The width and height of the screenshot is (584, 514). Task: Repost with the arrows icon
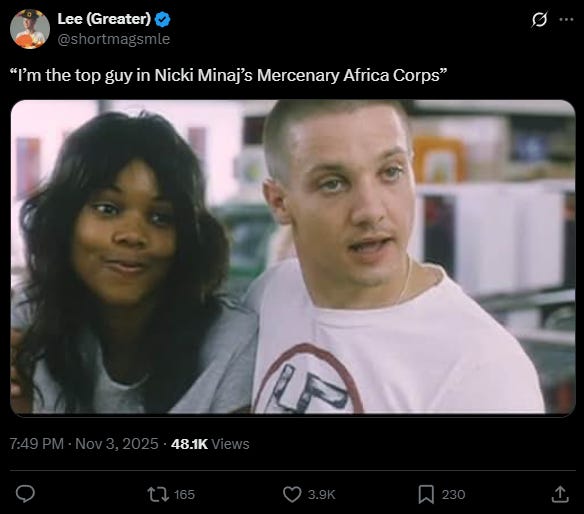(x=158, y=494)
